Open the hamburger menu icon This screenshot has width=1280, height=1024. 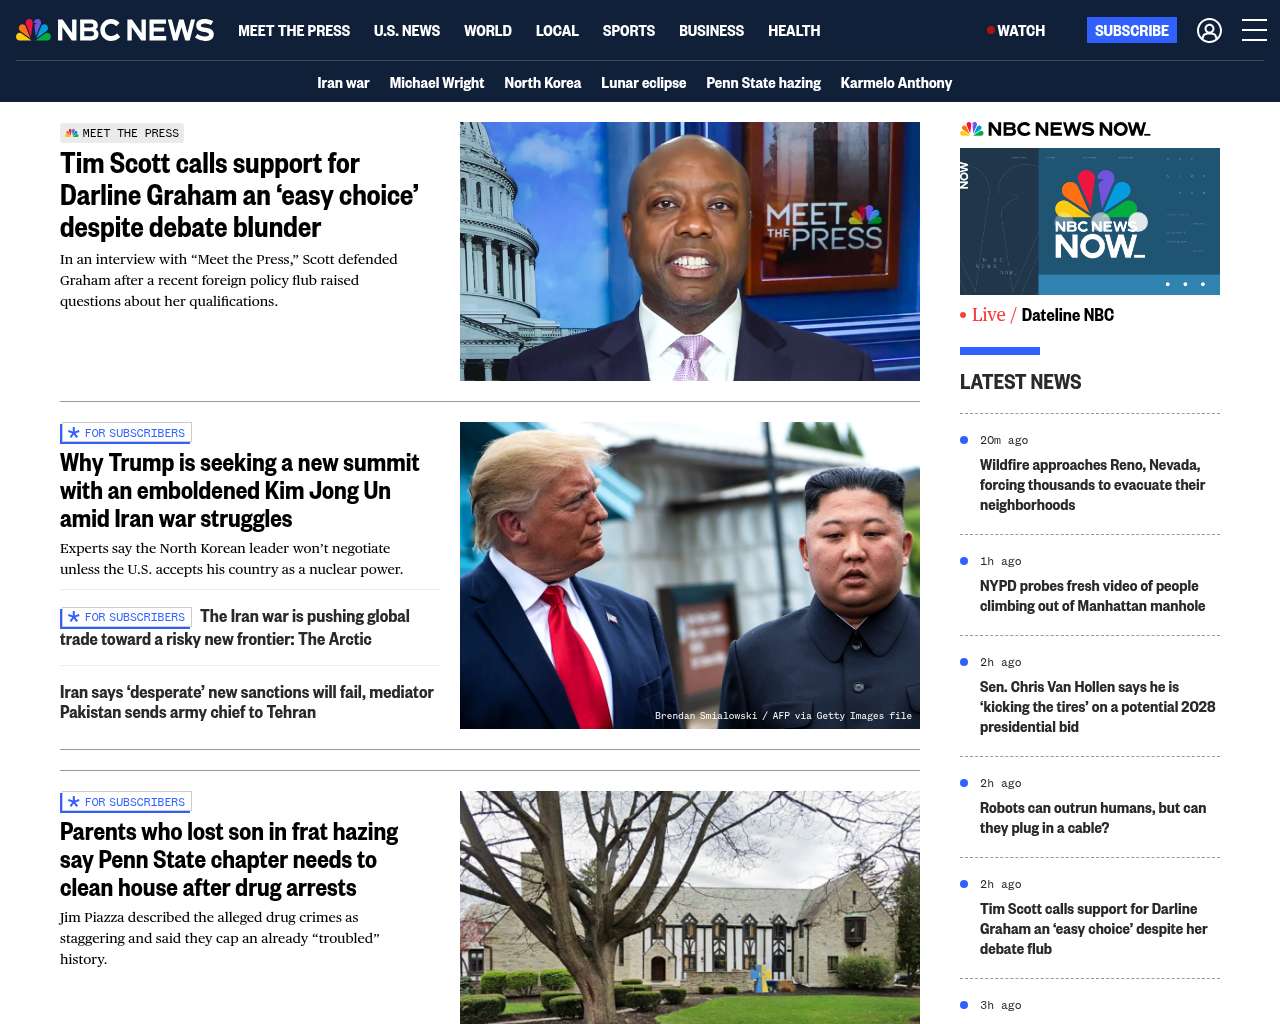click(1254, 31)
